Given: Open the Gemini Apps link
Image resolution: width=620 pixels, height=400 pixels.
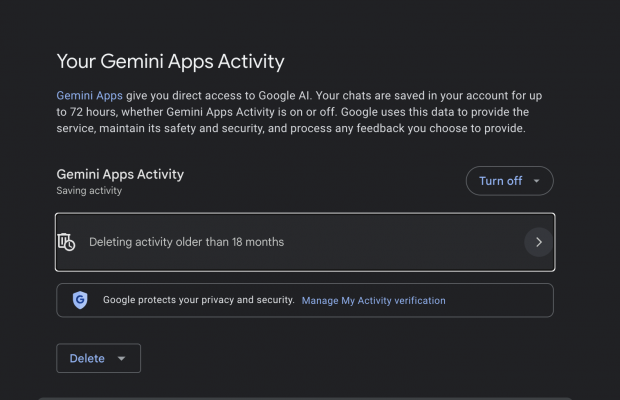Looking at the screenshot, I should [89, 94].
